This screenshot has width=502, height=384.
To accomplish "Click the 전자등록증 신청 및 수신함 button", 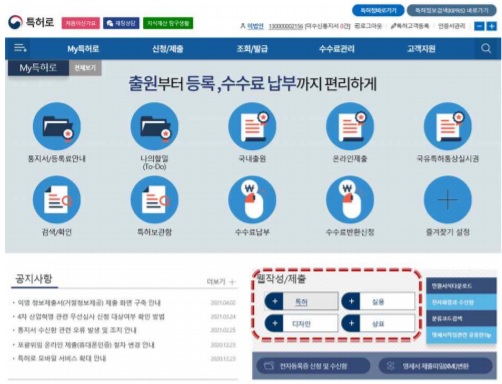I will pyautogui.click(x=313, y=366).
